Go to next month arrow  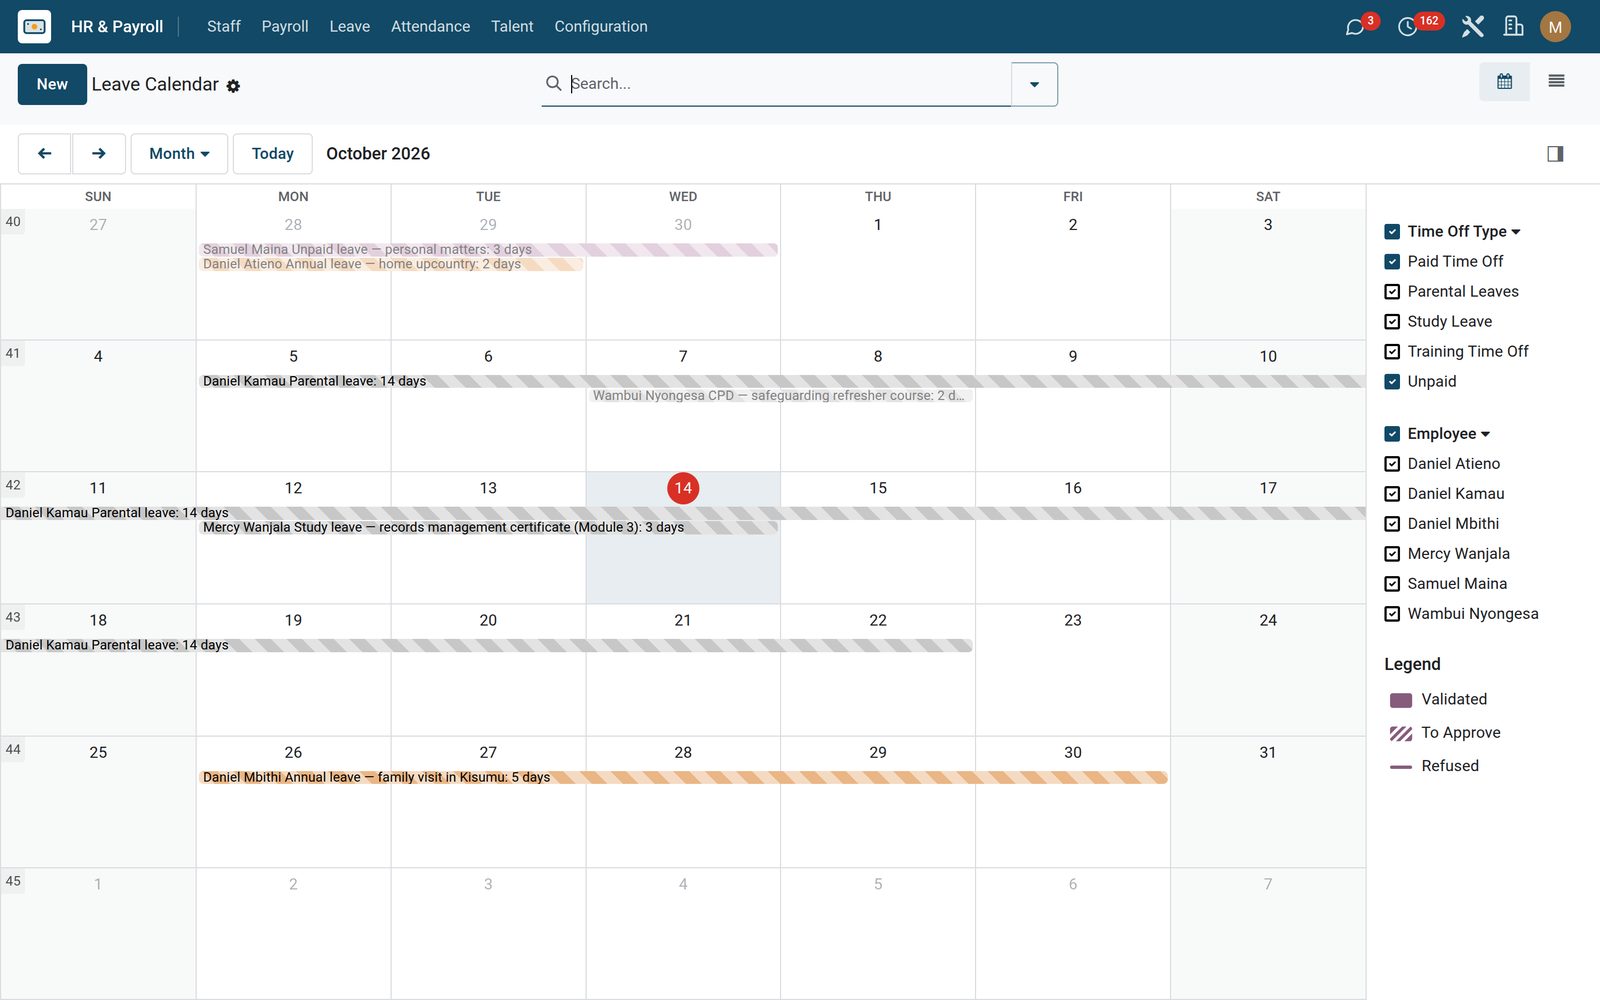tap(98, 153)
